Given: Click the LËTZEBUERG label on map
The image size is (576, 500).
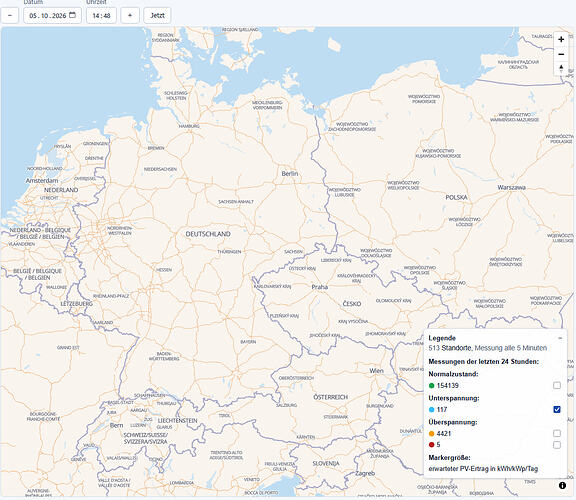Looking at the screenshot, I should point(76,304).
